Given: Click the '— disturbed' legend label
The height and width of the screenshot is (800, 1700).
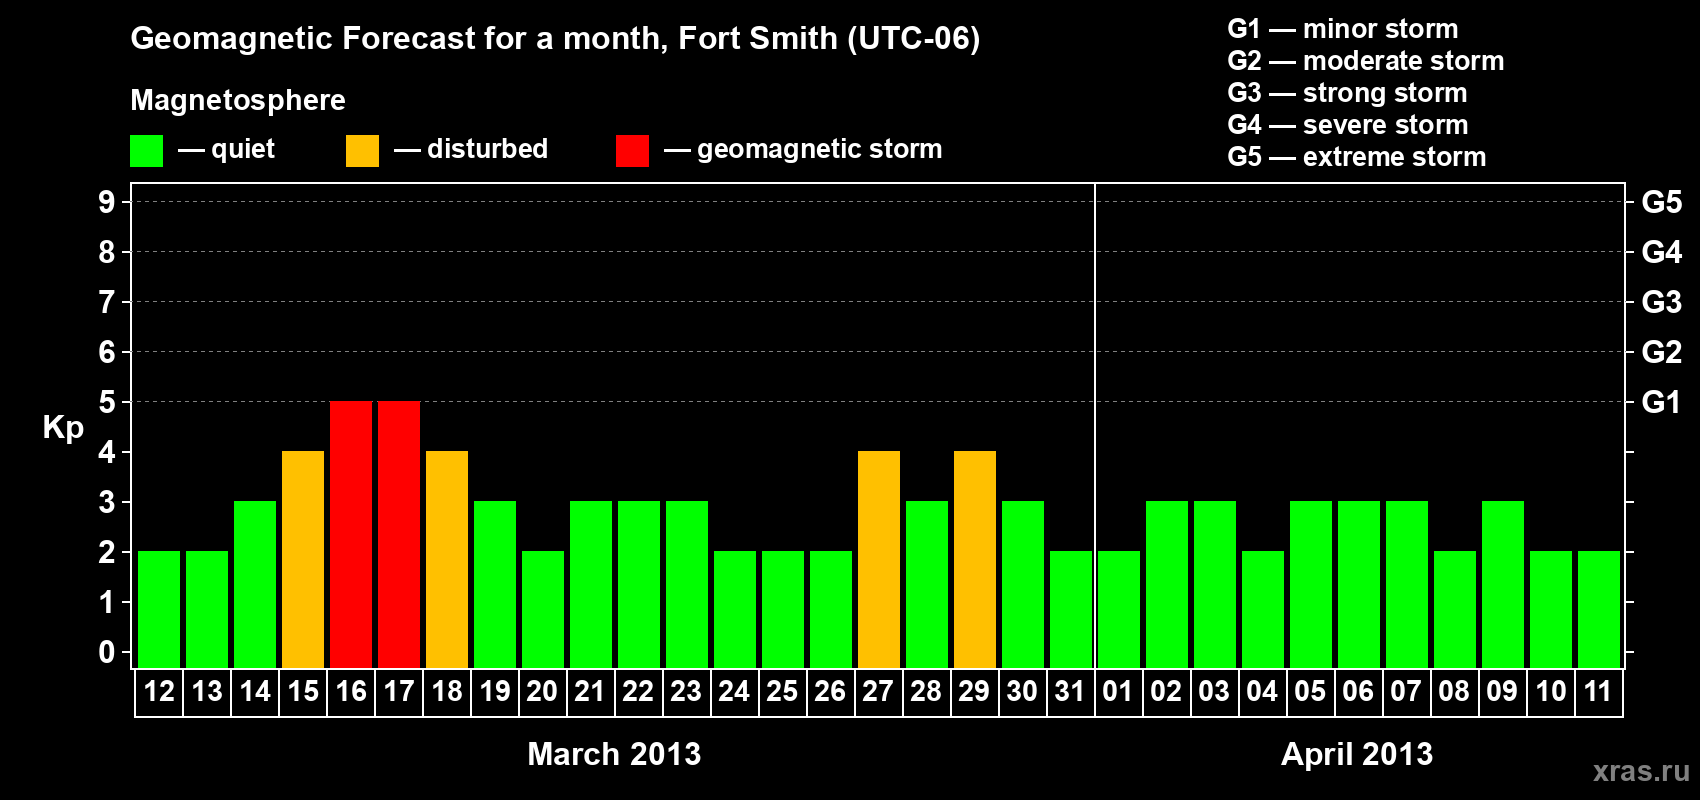Looking at the screenshot, I should (471, 149).
